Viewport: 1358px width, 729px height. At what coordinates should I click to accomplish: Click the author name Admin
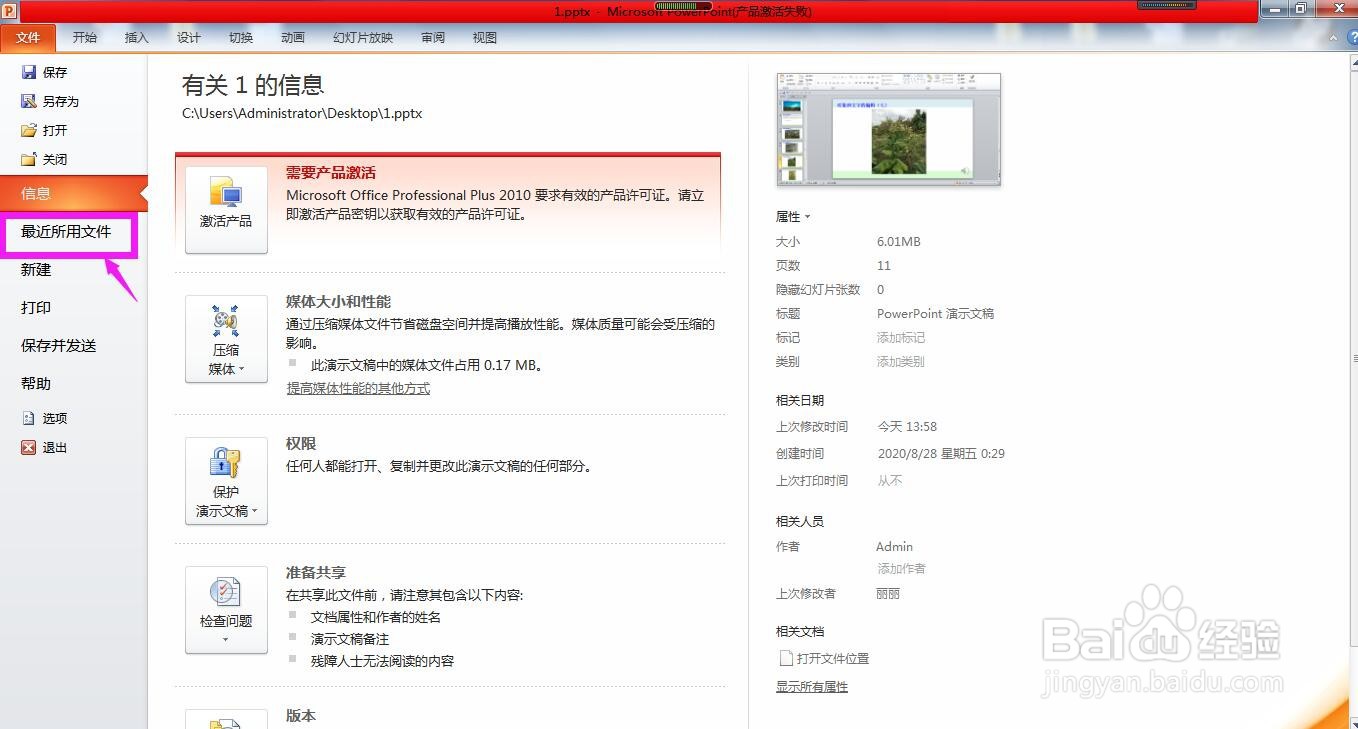pos(895,547)
